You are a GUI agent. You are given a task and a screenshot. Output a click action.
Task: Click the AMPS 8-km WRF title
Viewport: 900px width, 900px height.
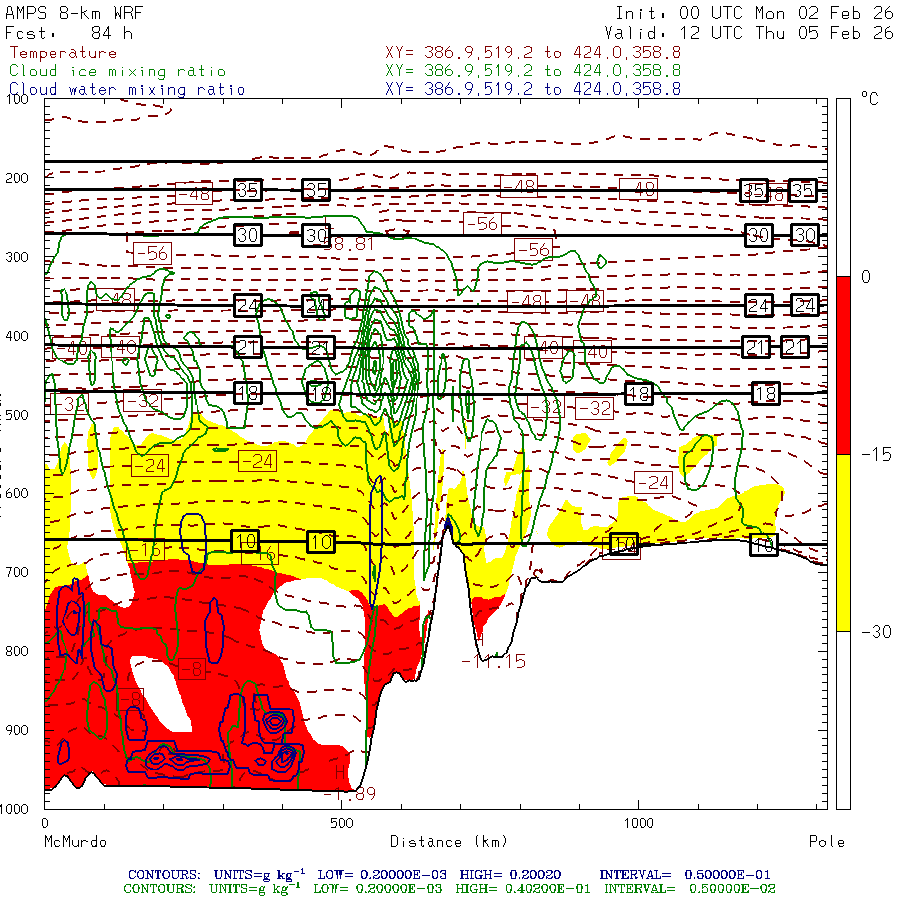tap(74, 13)
